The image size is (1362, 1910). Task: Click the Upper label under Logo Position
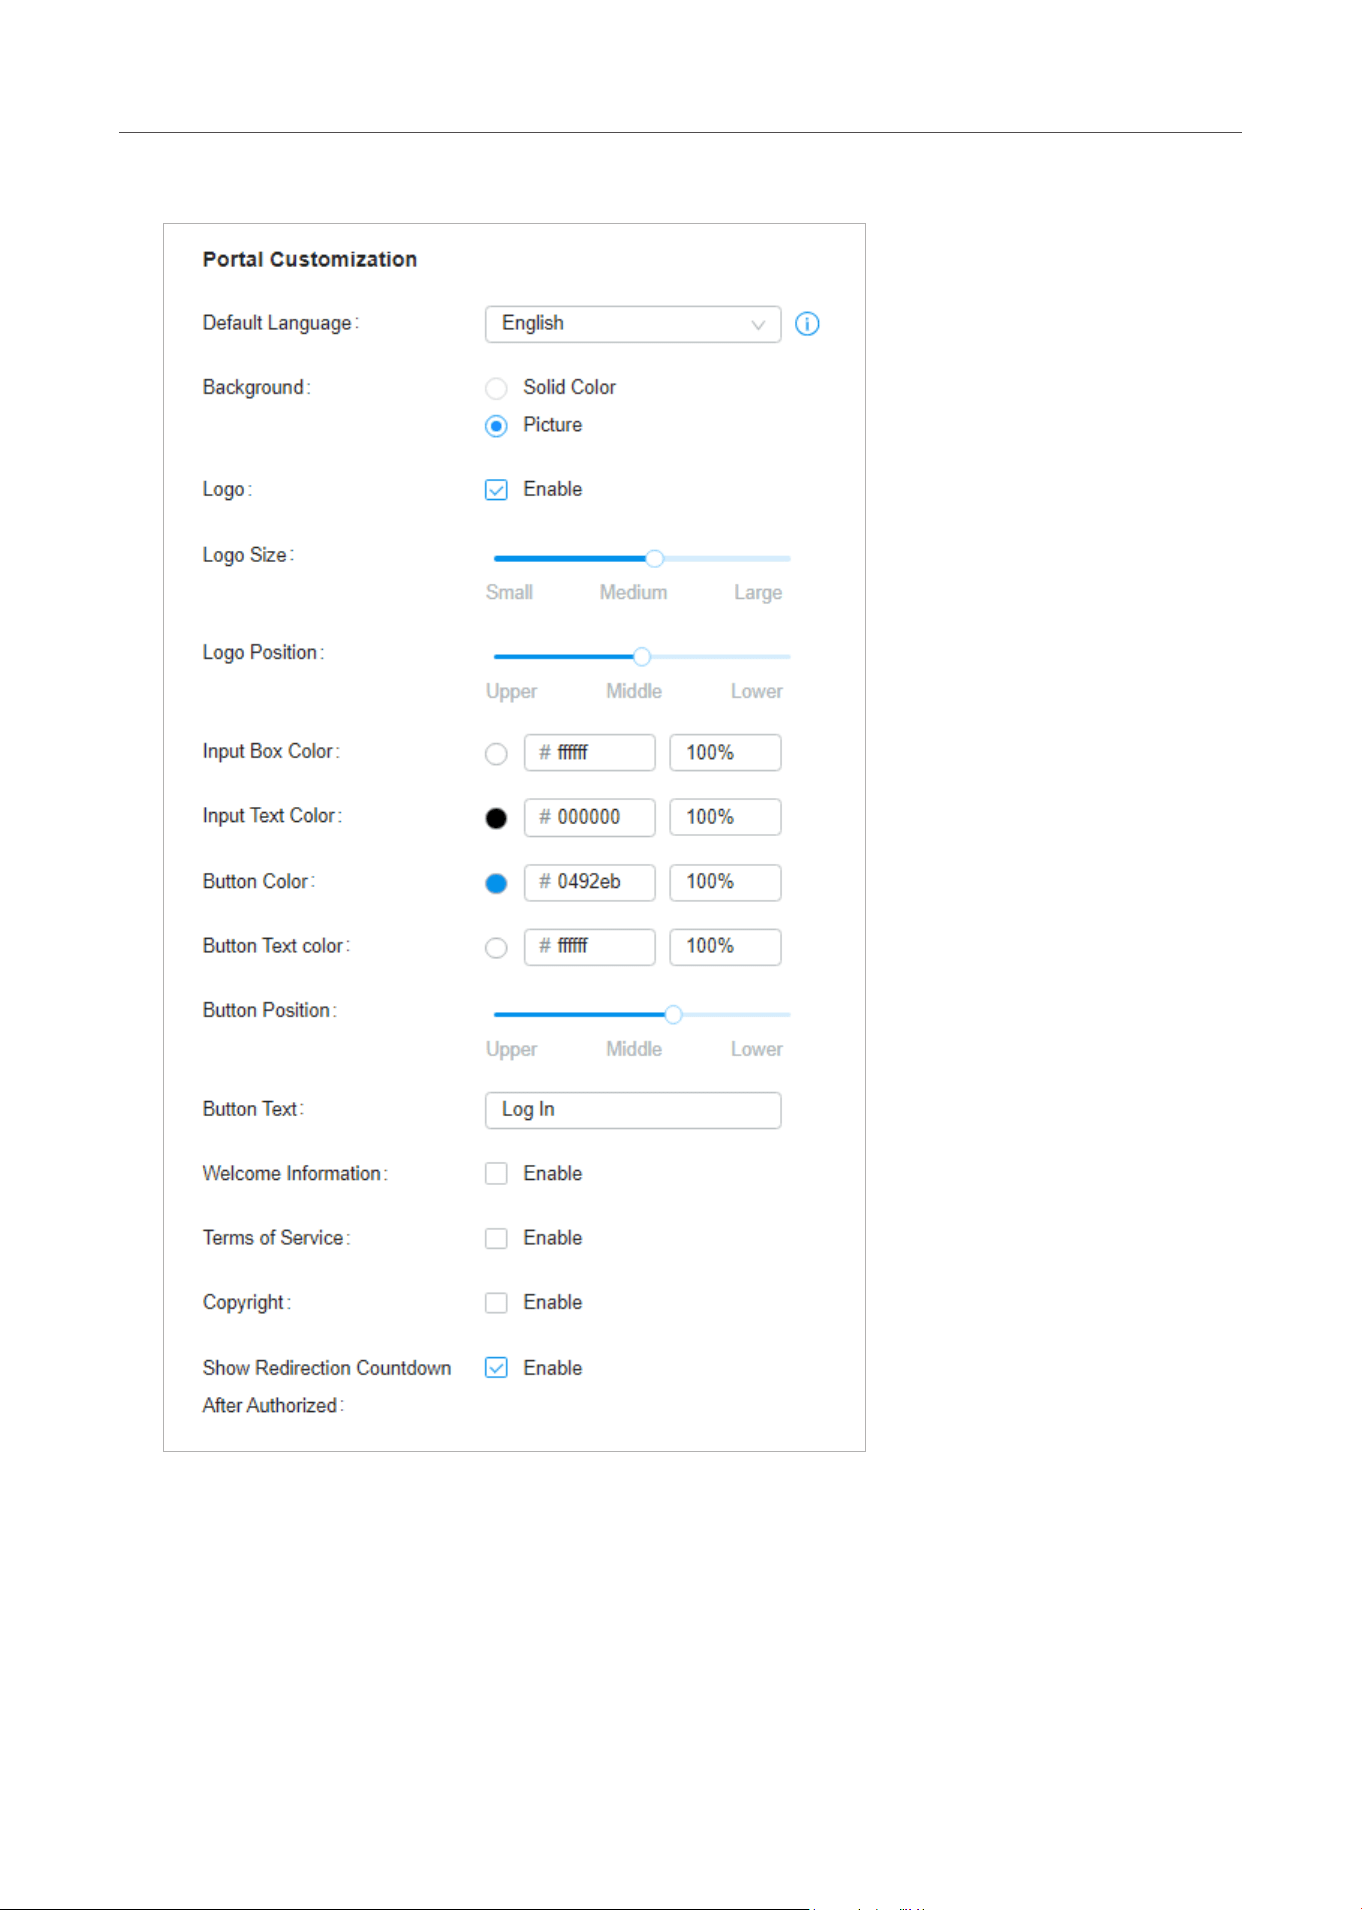pos(511,692)
